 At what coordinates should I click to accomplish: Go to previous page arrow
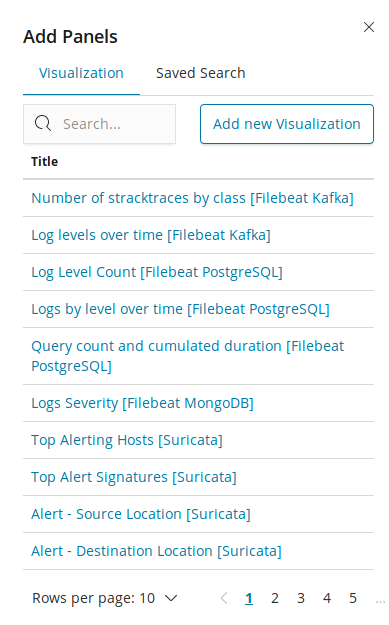(224, 598)
